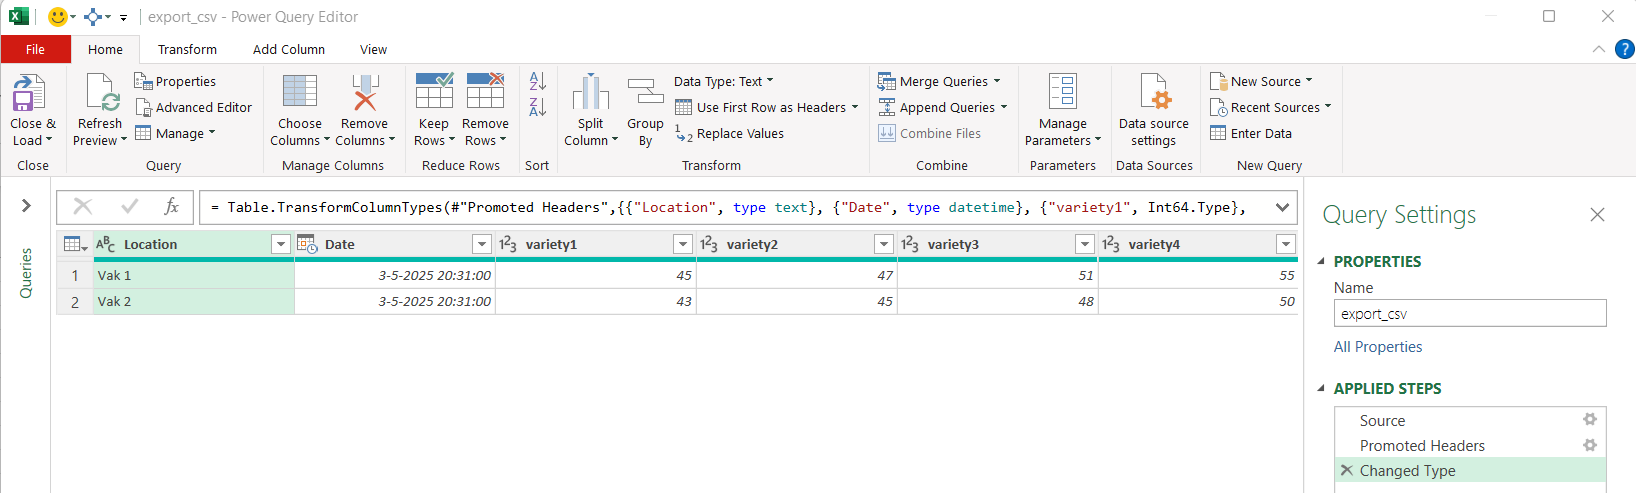Image resolution: width=1636 pixels, height=493 pixels.
Task: Click the Keep Rows icon
Action: click(434, 92)
